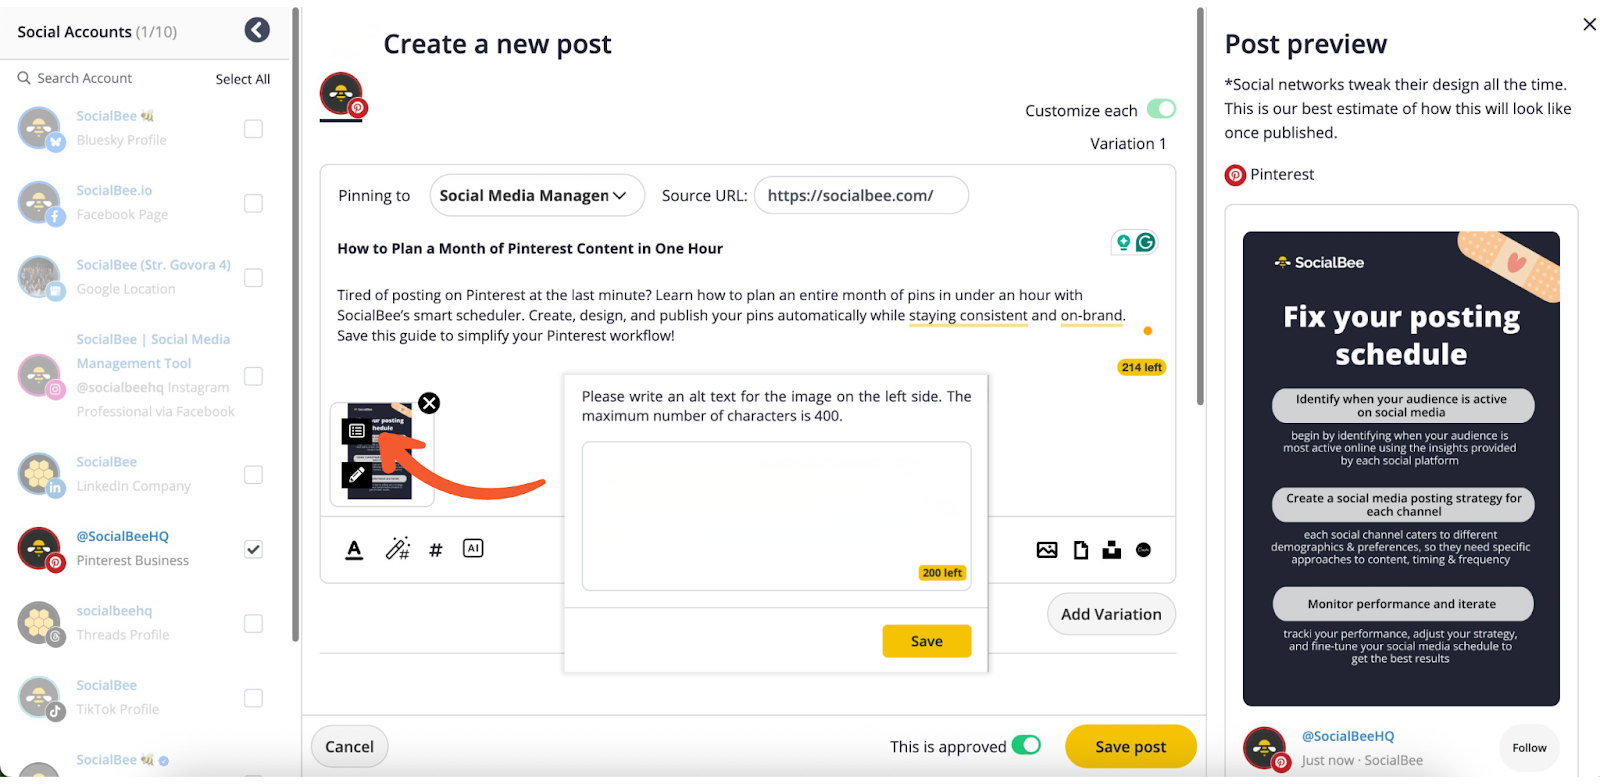Check the SocialBee LinkedIn Company checkbox
This screenshot has height=784, width=1600.
[x=254, y=475]
